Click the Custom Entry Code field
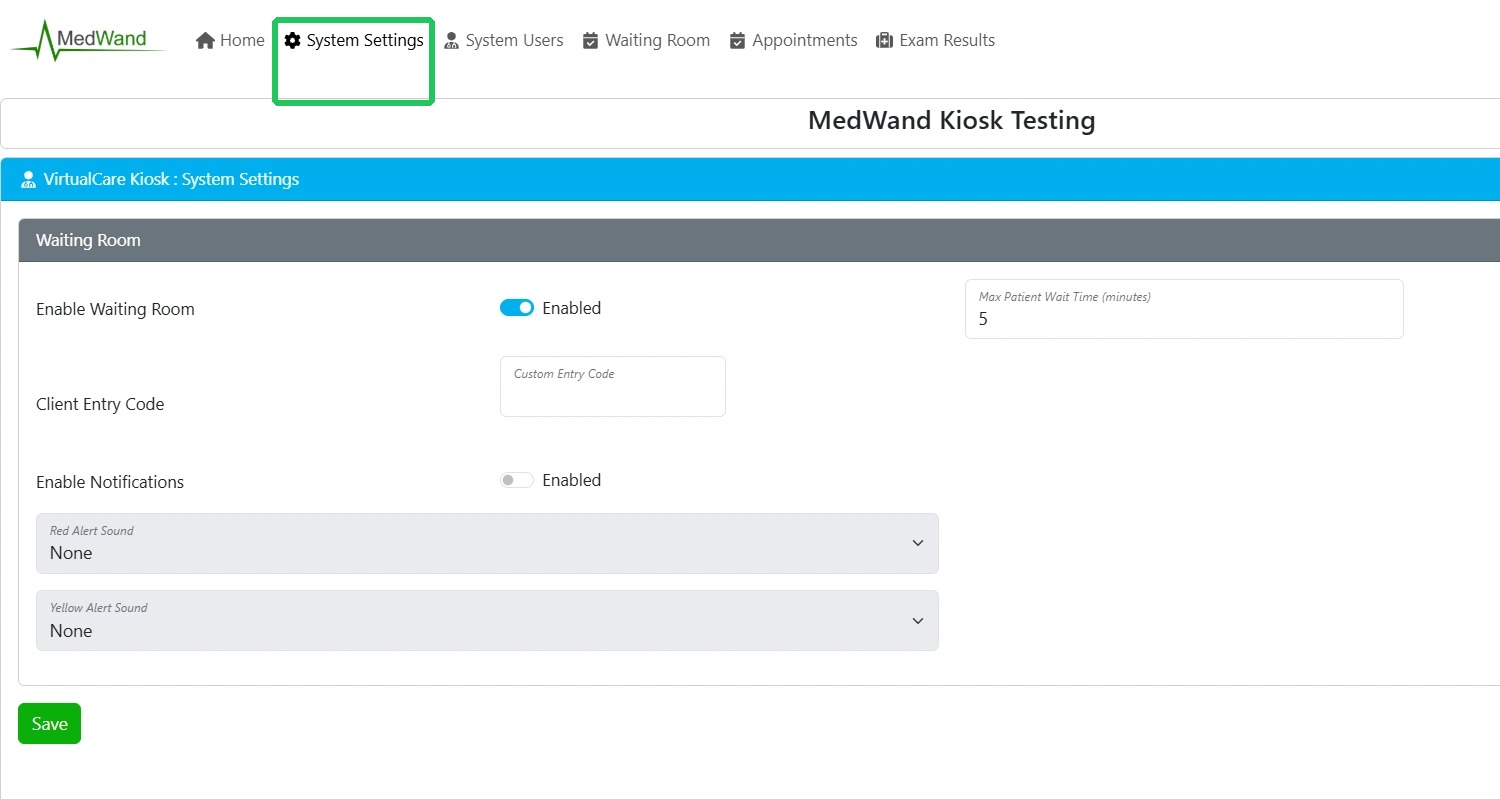The height and width of the screenshot is (799, 1500). [x=612, y=393]
